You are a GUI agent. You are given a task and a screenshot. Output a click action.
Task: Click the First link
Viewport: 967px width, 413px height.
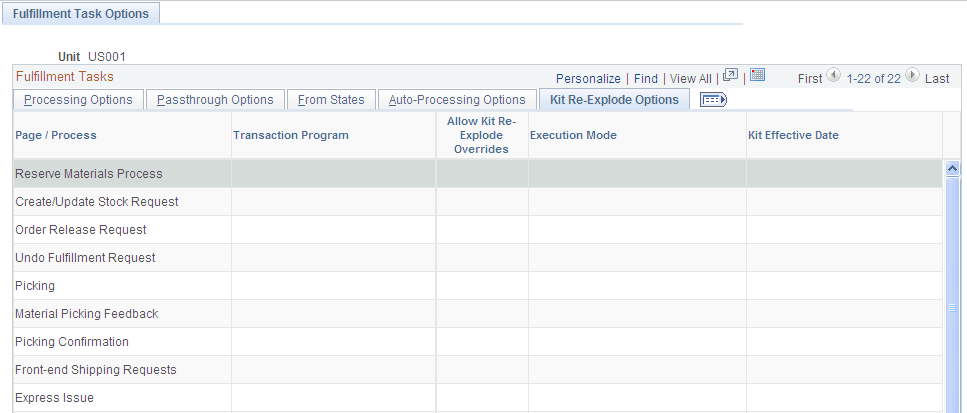pos(810,78)
